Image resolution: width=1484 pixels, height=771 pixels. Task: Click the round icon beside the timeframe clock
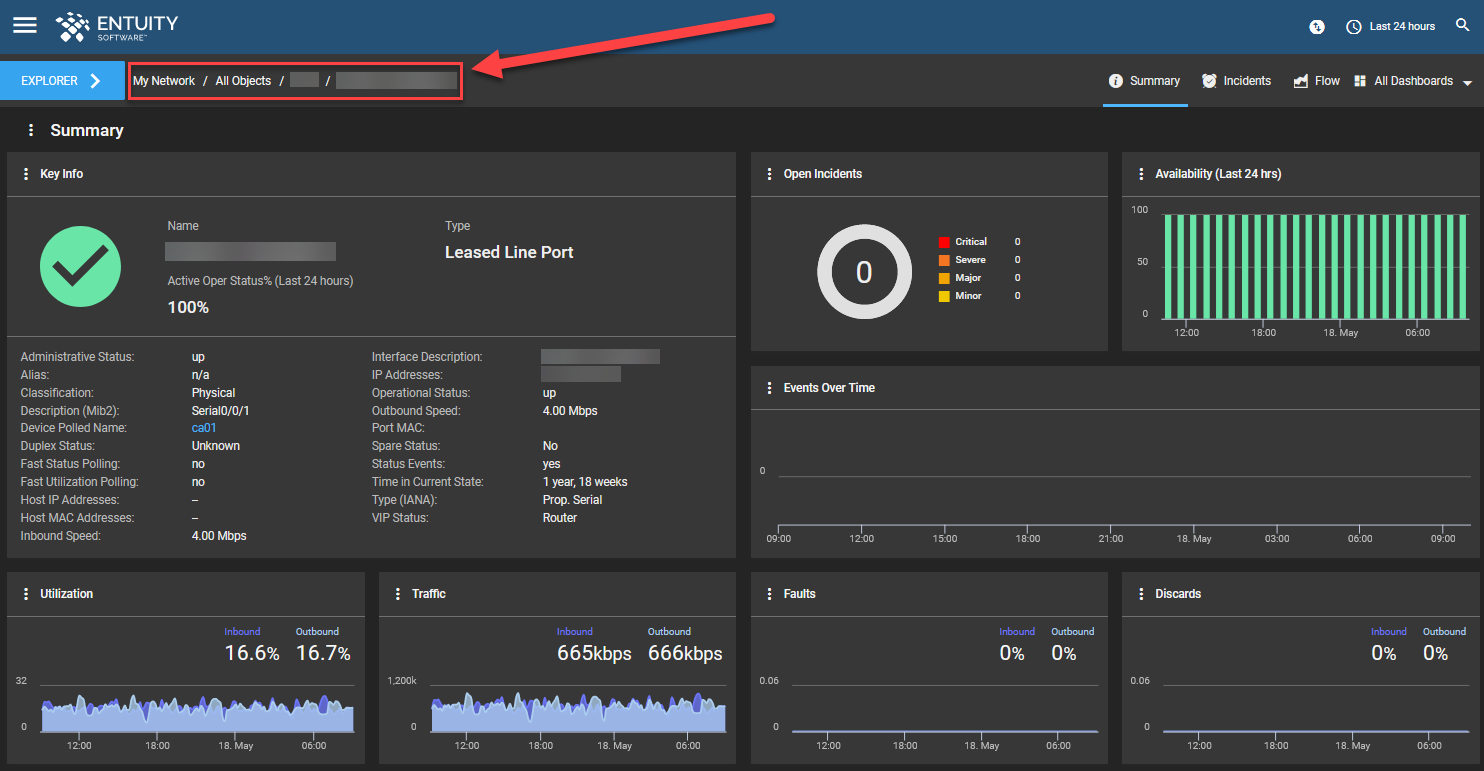tap(1317, 27)
